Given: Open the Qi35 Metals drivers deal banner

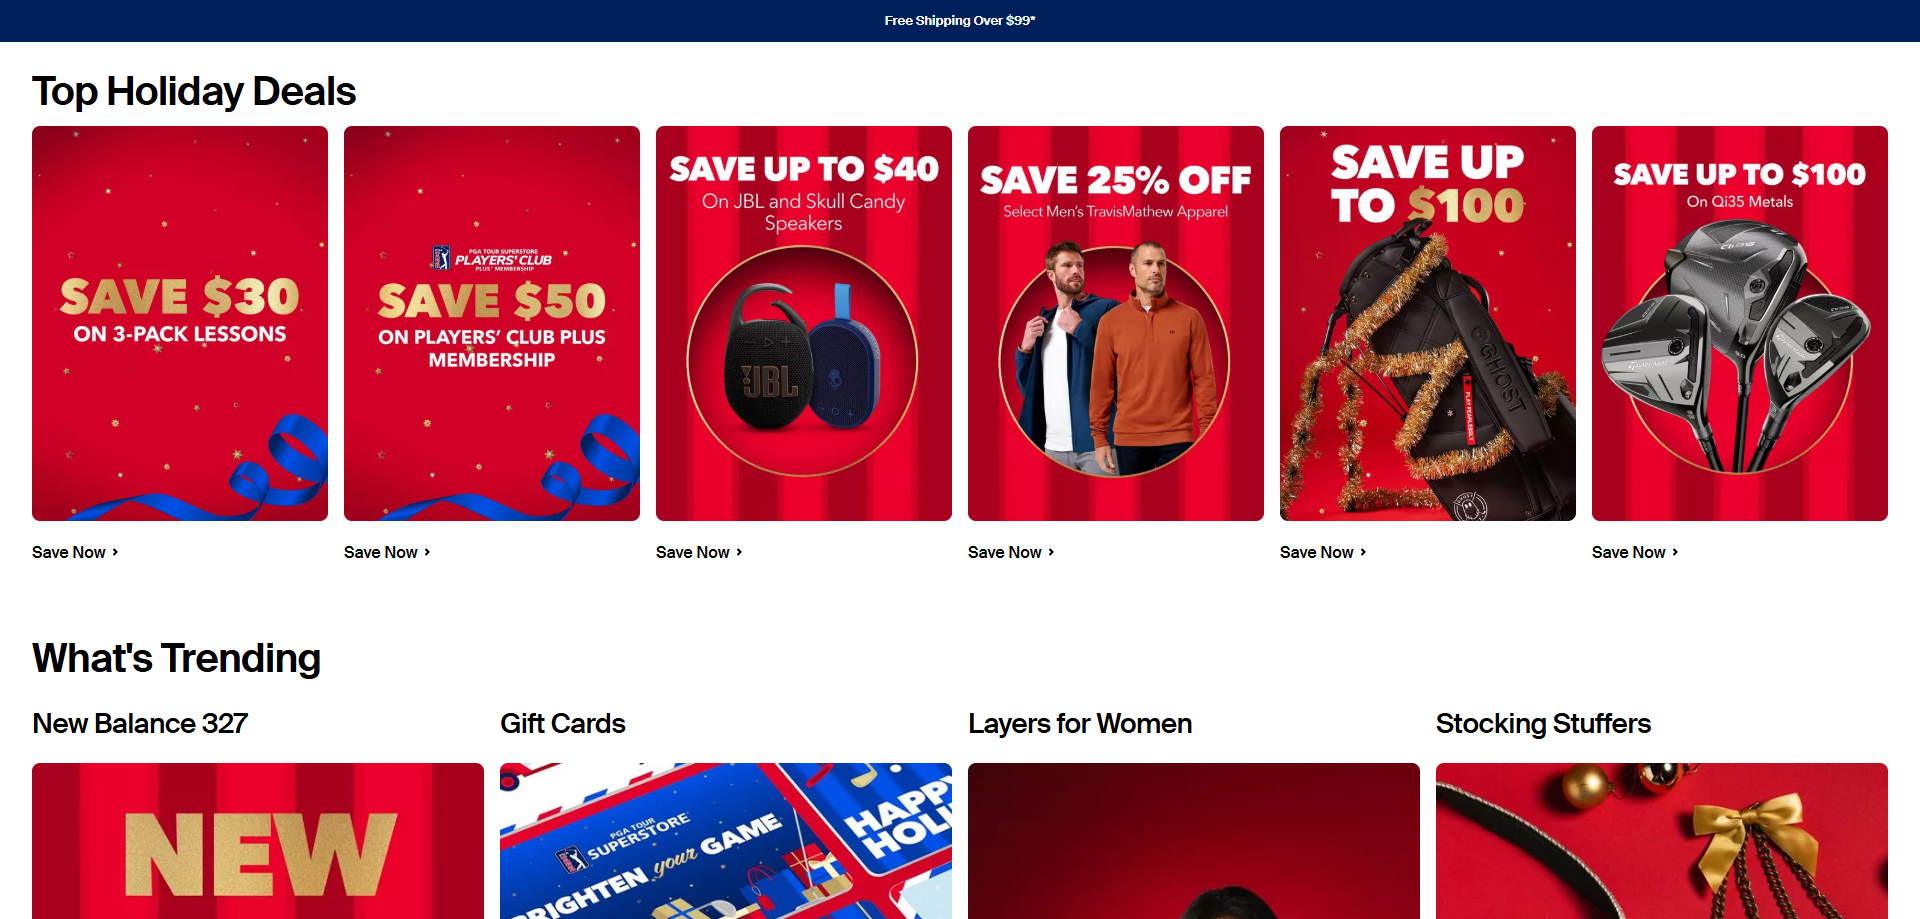Looking at the screenshot, I should pyautogui.click(x=1740, y=323).
